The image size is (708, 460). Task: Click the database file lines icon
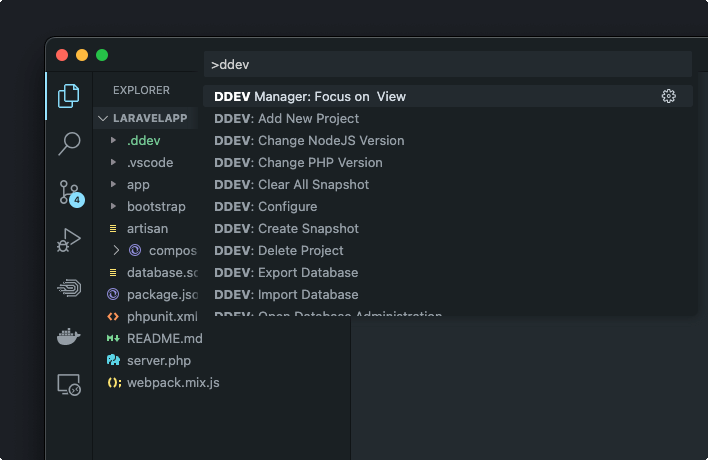point(113,273)
